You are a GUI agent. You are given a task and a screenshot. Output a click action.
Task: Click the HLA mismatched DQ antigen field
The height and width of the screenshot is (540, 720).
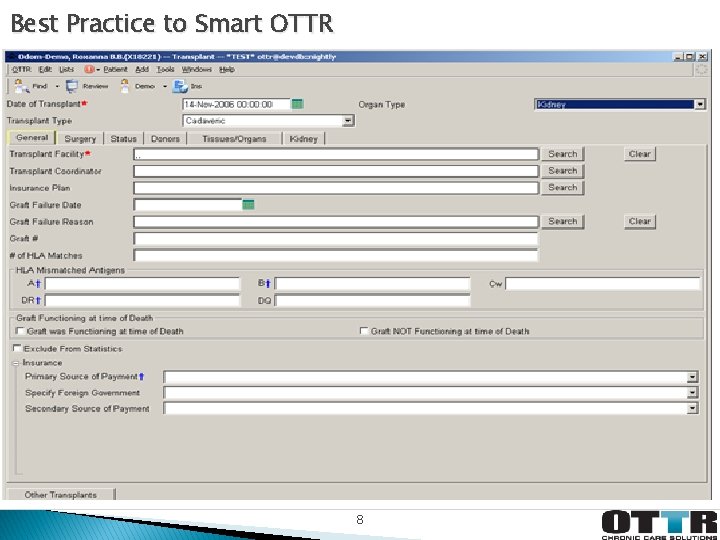point(372,301)
